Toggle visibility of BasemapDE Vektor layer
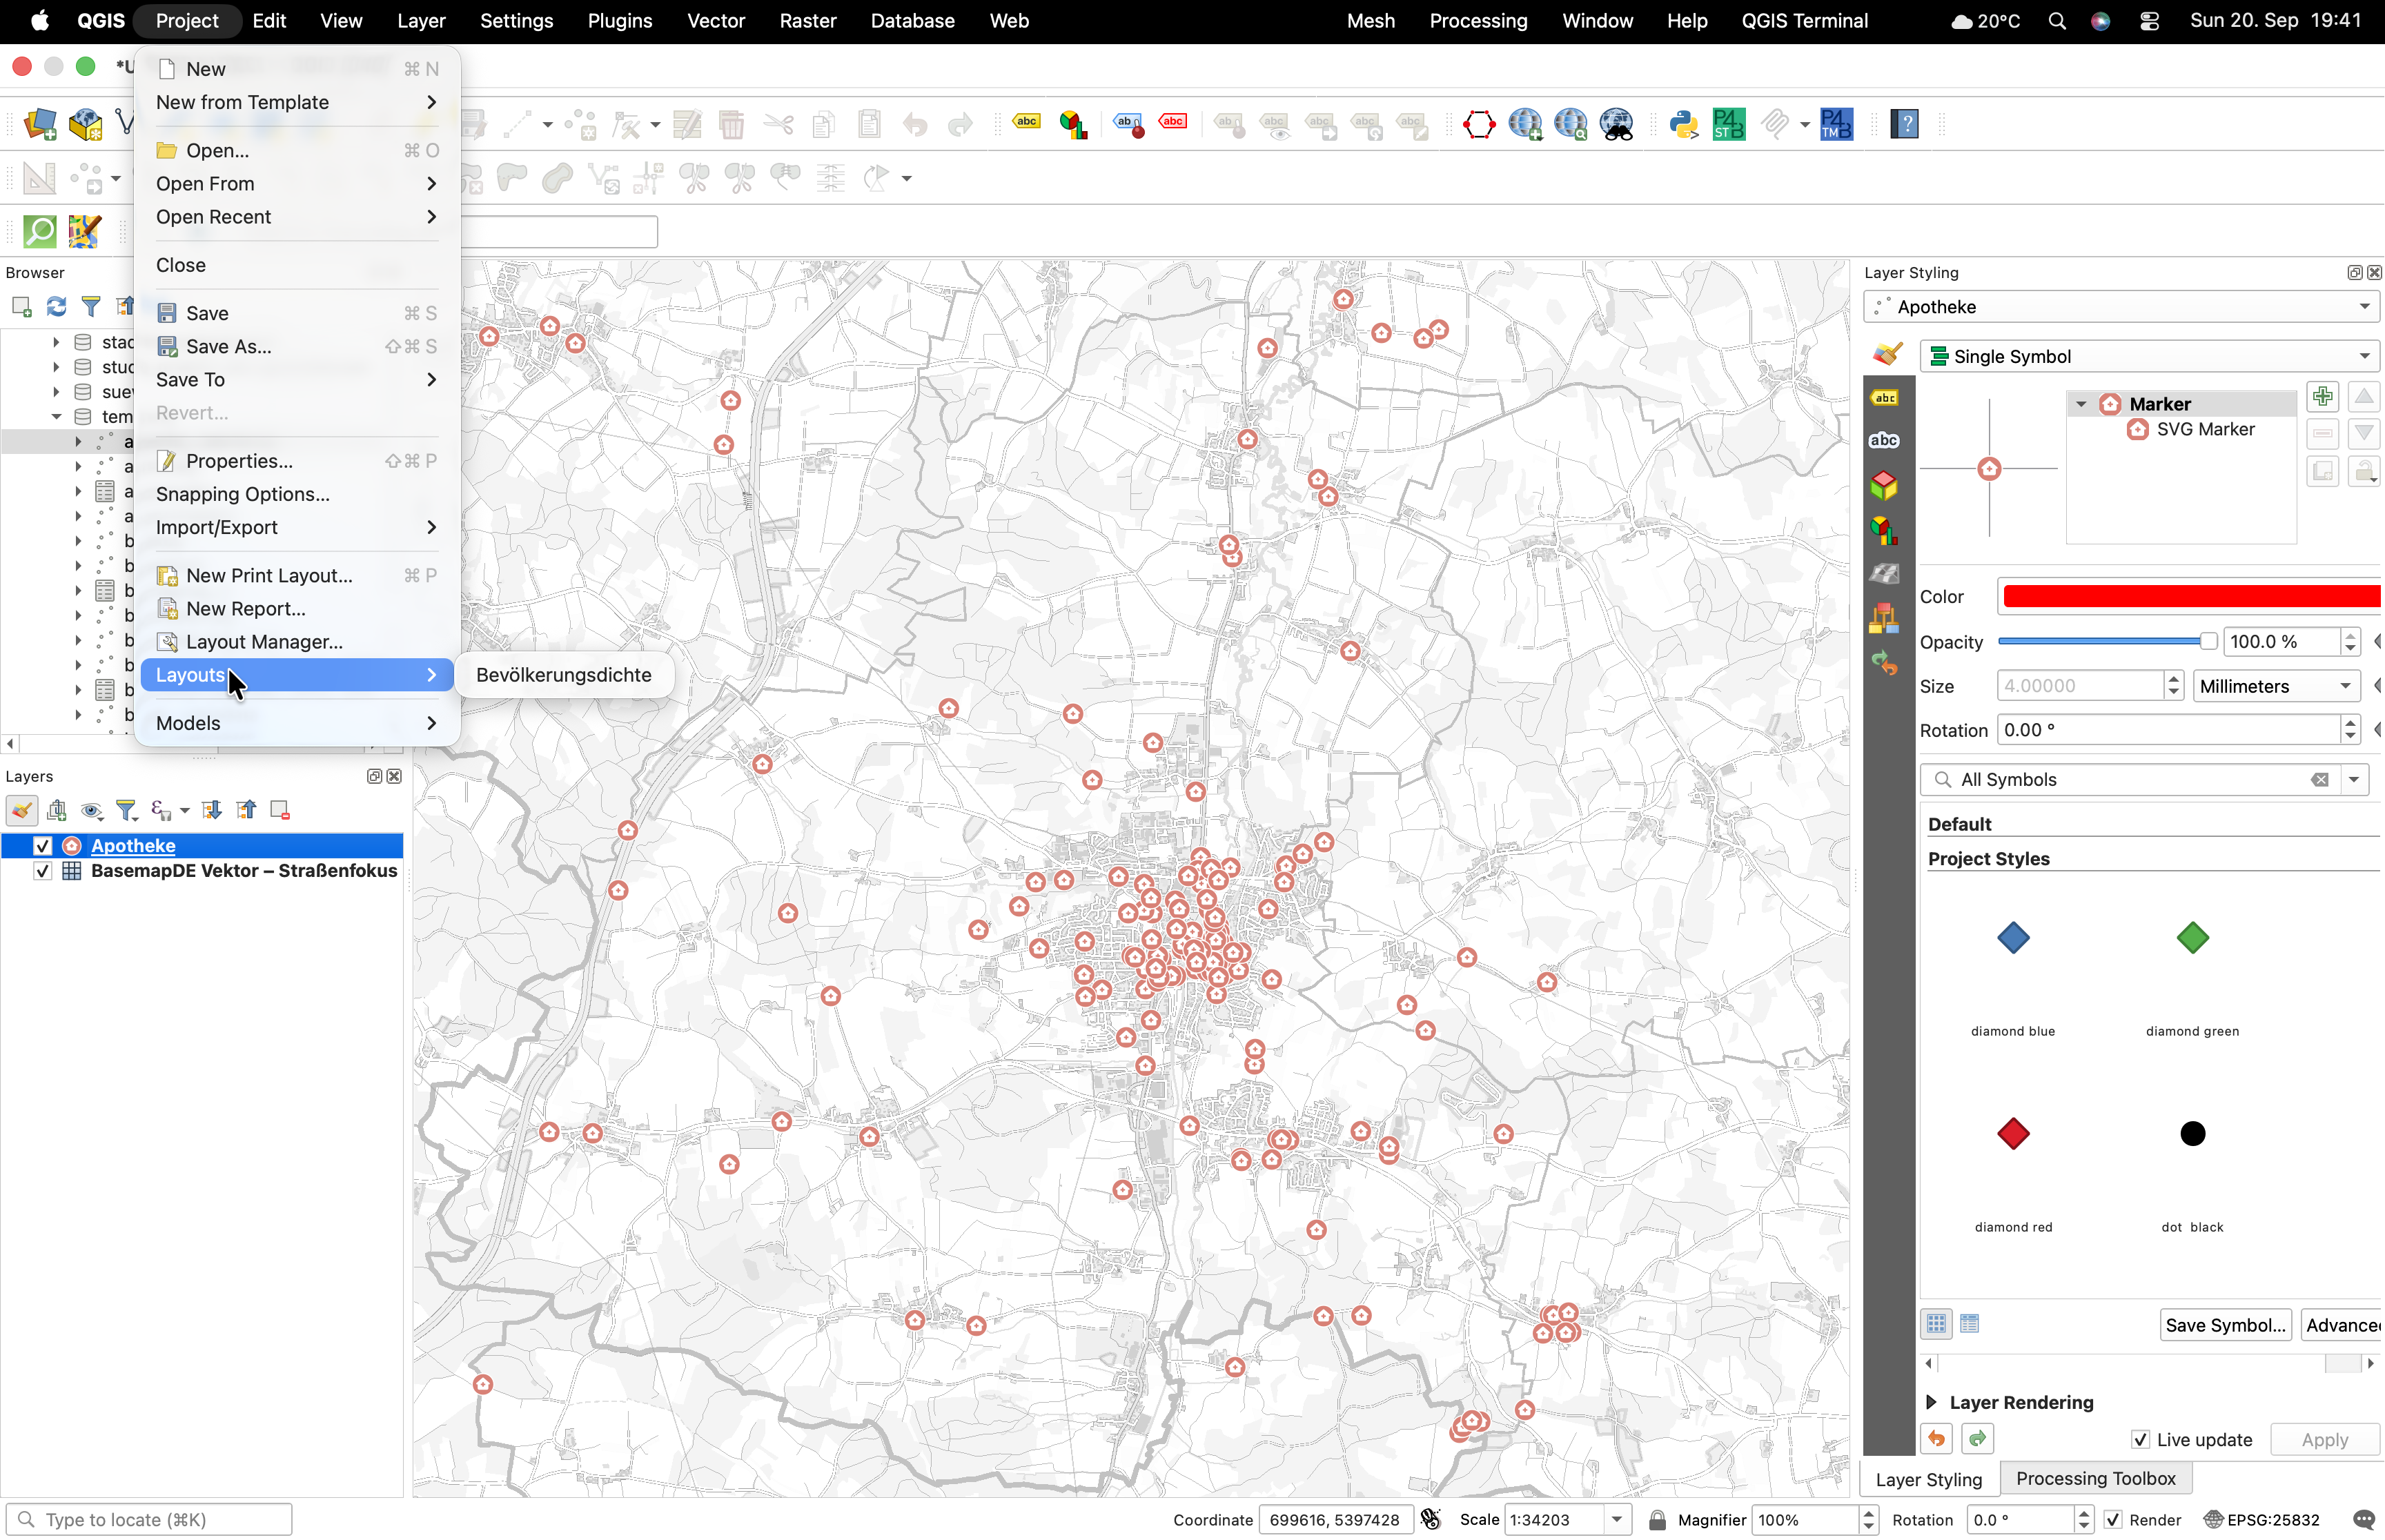Viewport: 2385px width, 1540px height. pyautogui.click(x=42, y=871)
